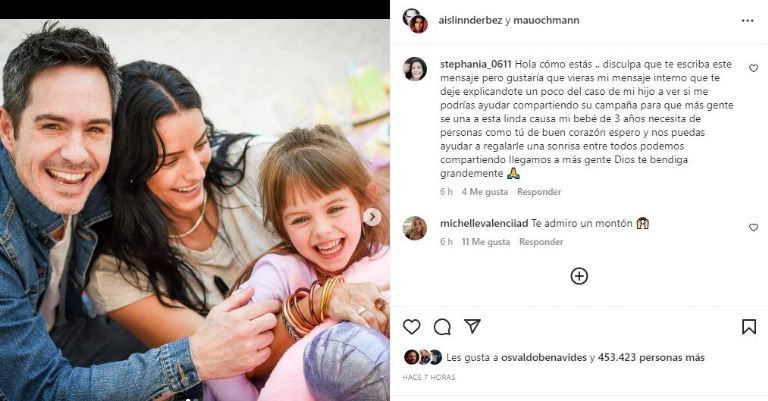Screen dimensions: 768x401
Task: Open aislinnderbez profile link
Action: coord(470,20)
